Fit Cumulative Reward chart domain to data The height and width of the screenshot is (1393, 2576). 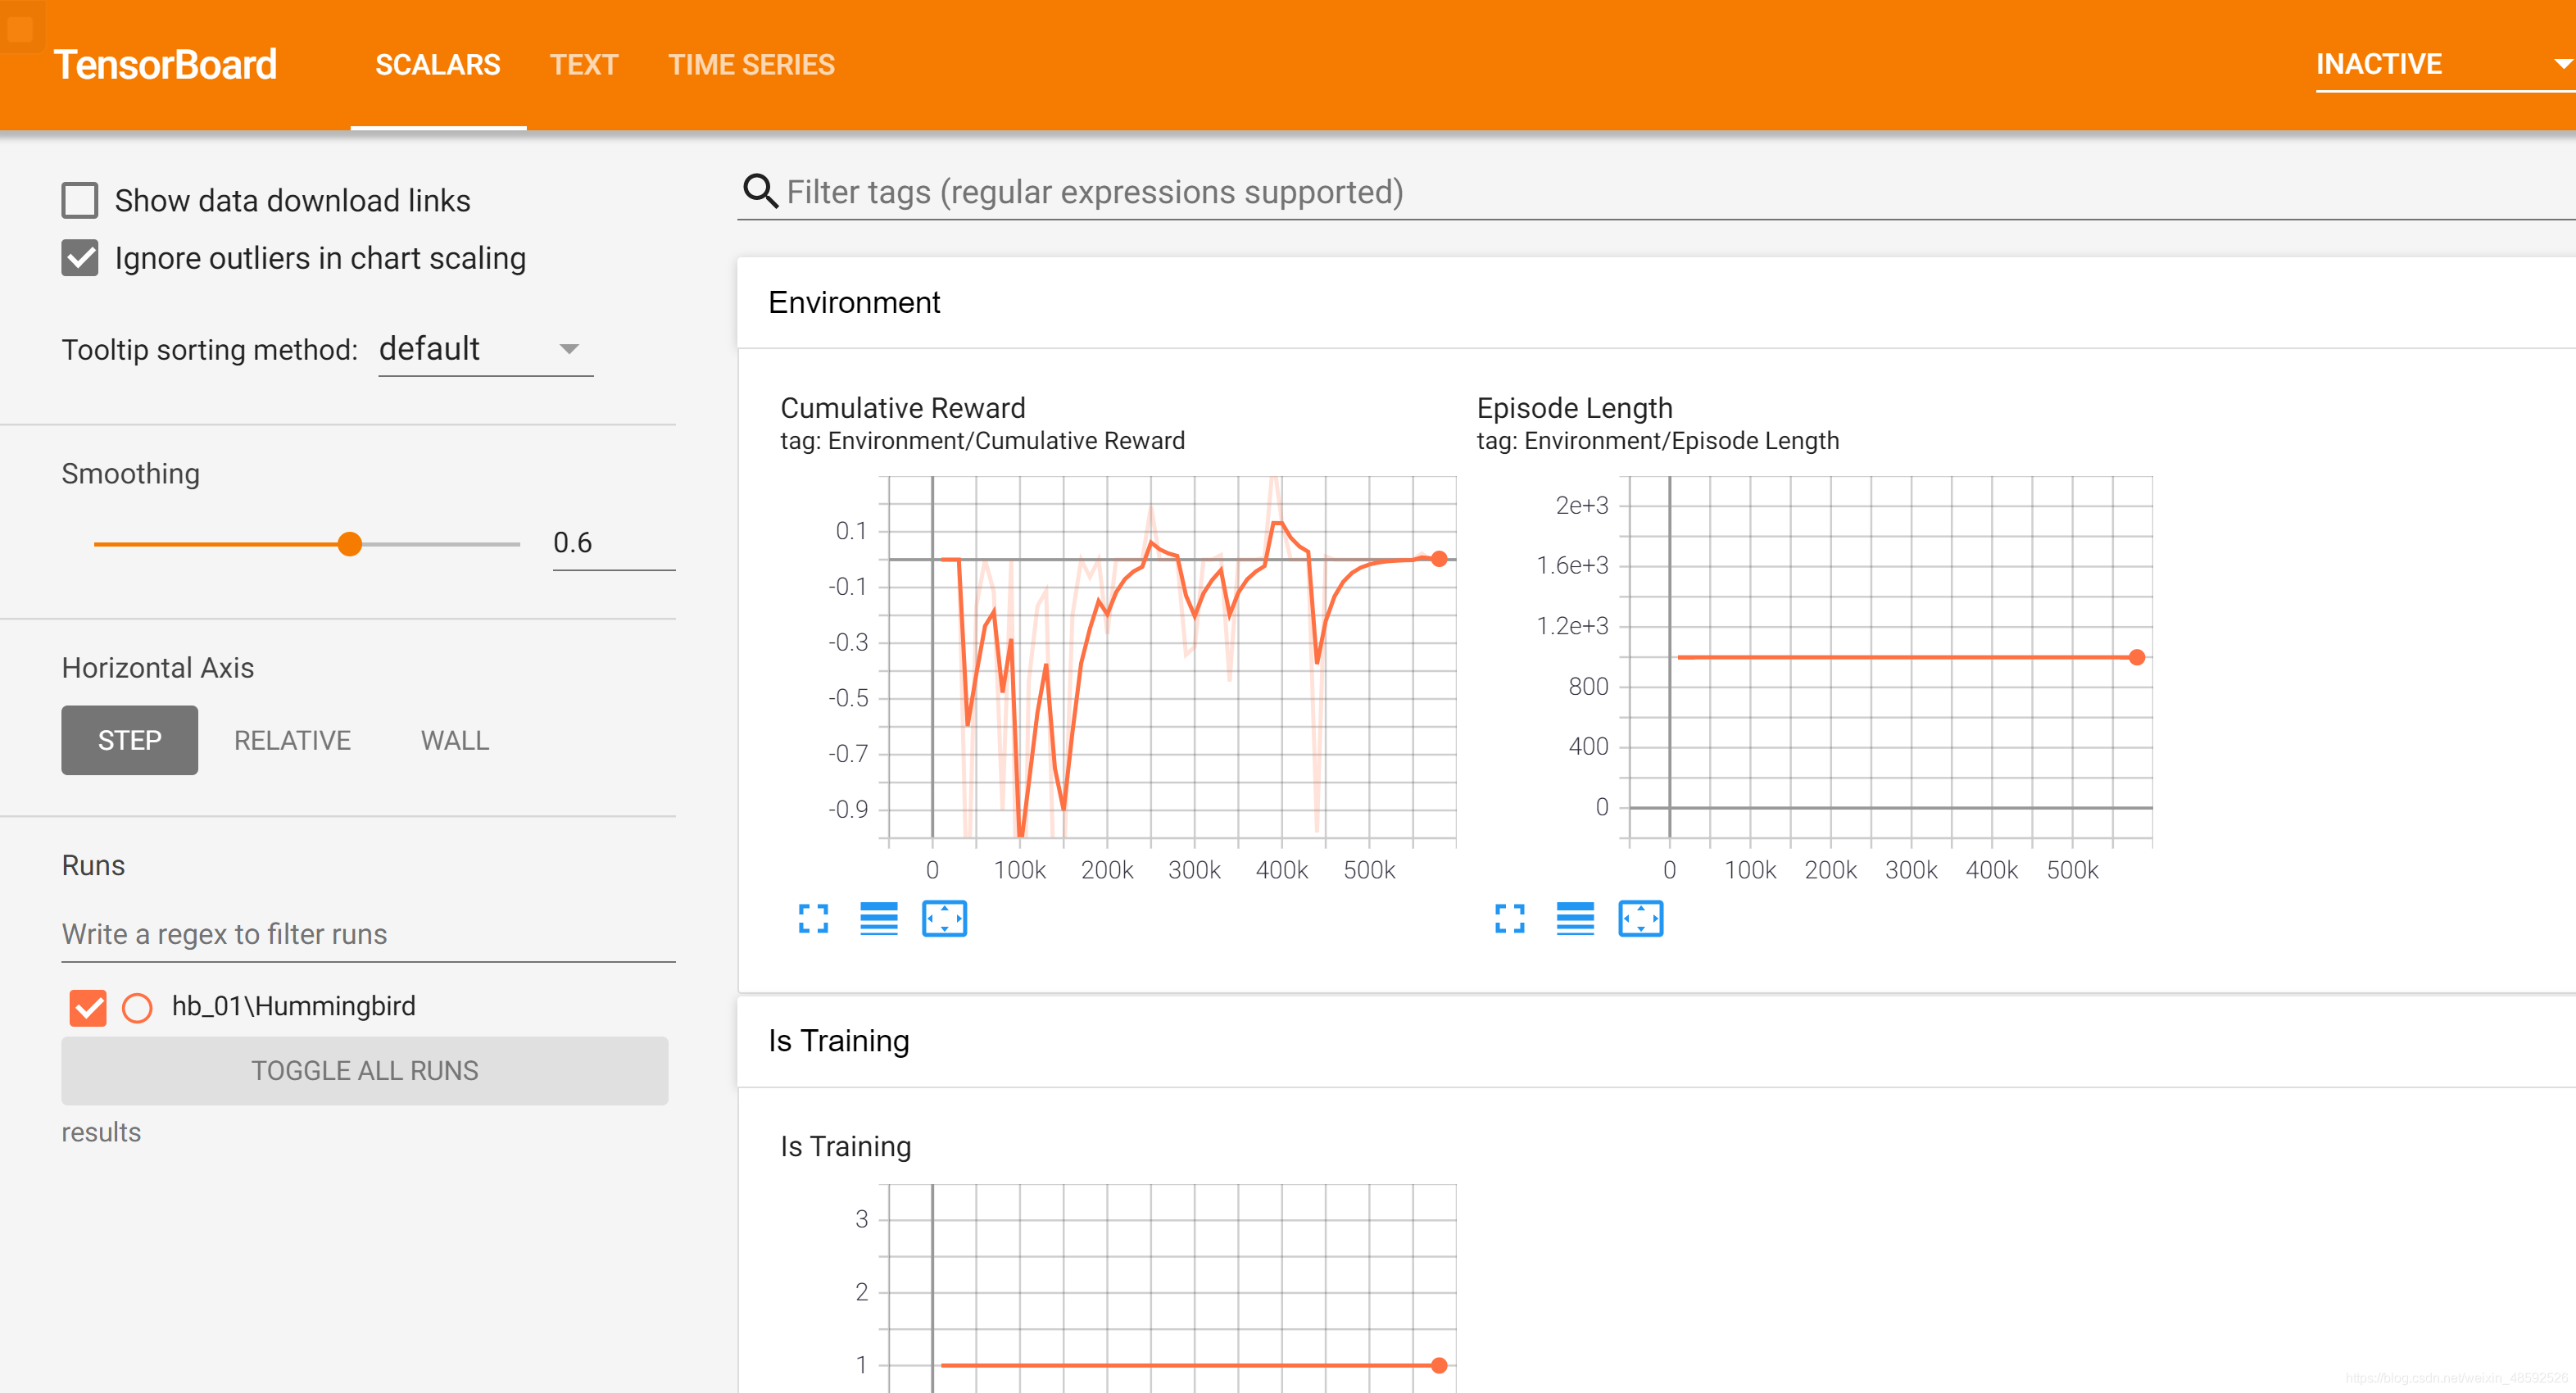pos(944,918)
